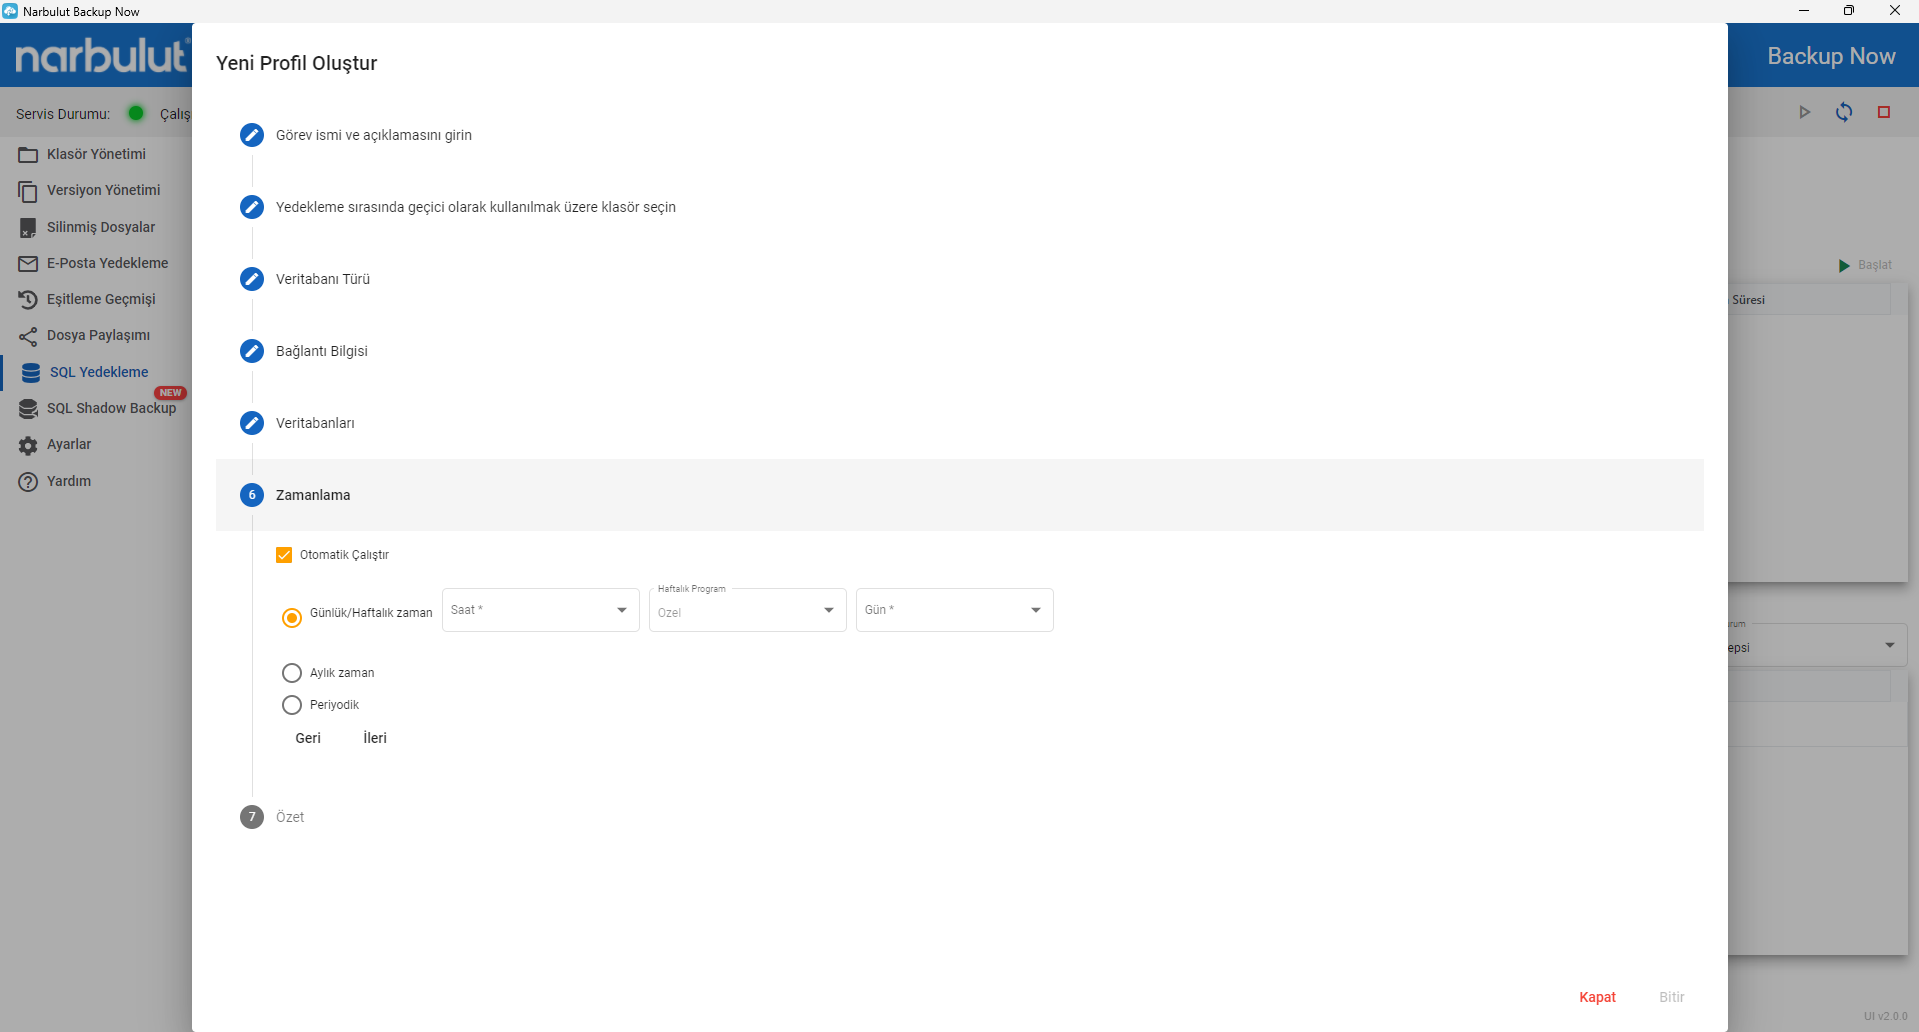
Task: Click the play triangle icon in top toolbar
Action: pos(1805,112)
